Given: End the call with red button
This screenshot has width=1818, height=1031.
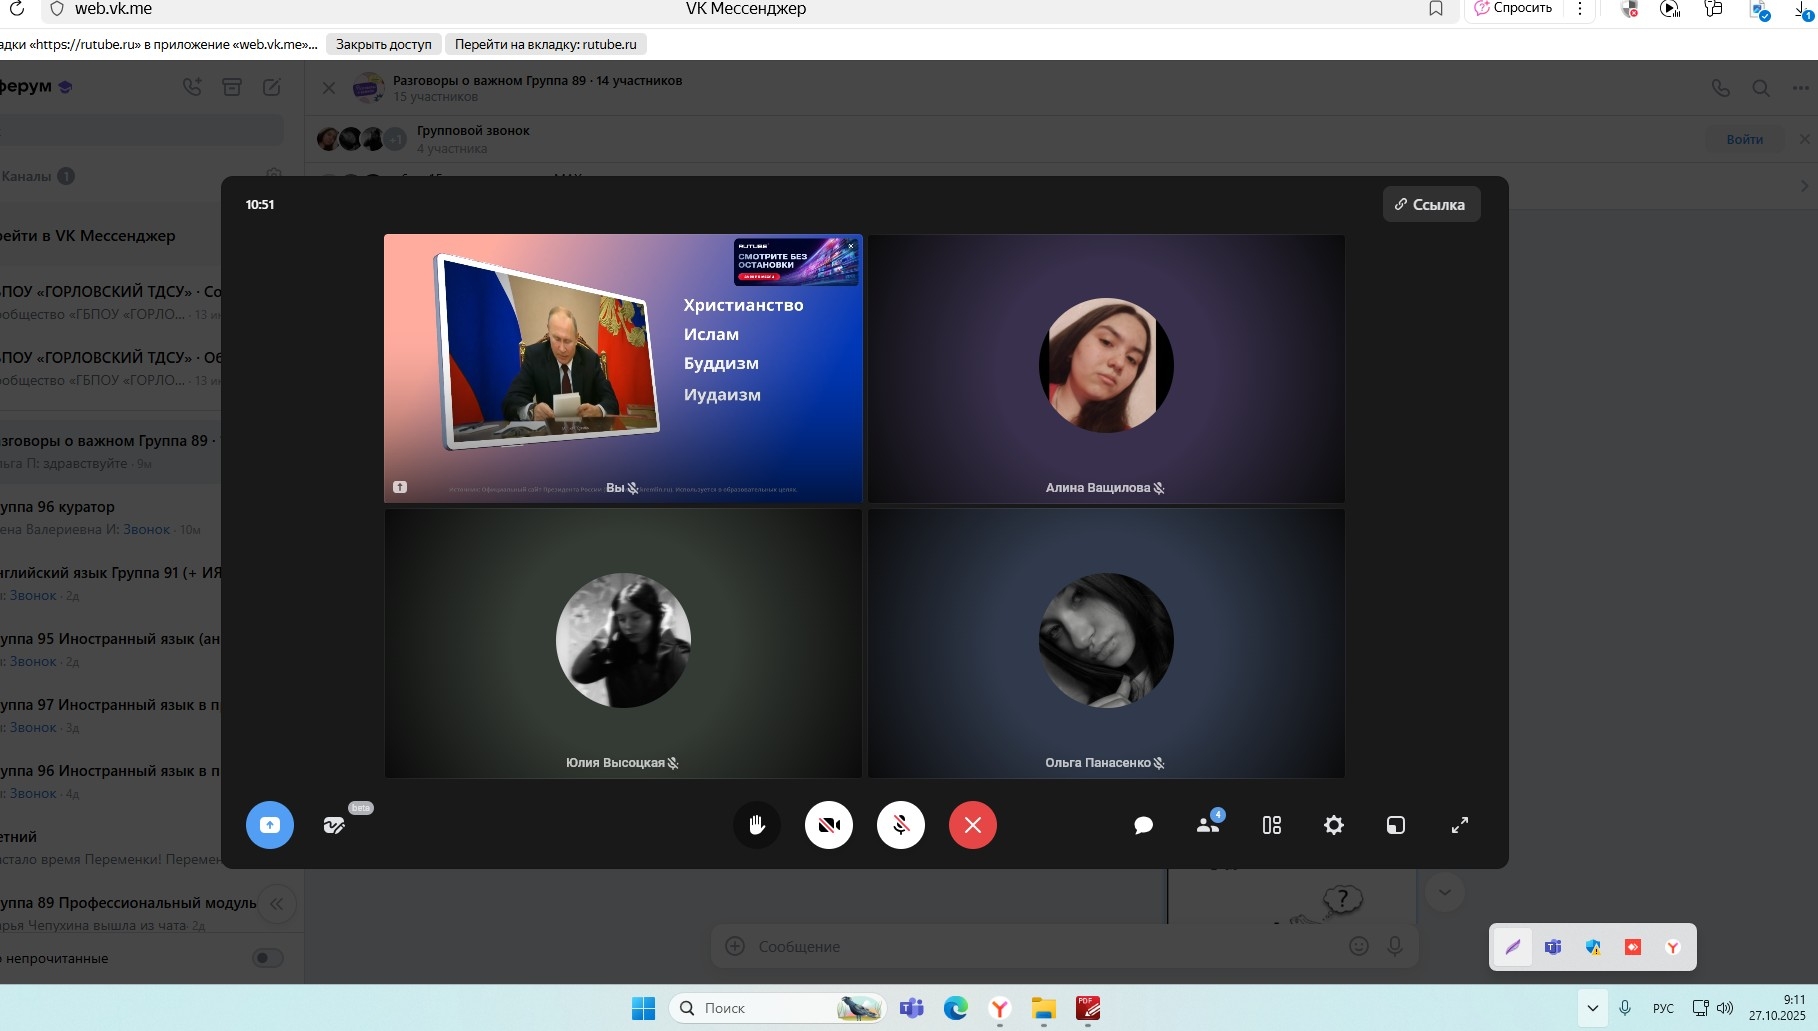Looking at the screenshot, I should (x=972, y=825).
